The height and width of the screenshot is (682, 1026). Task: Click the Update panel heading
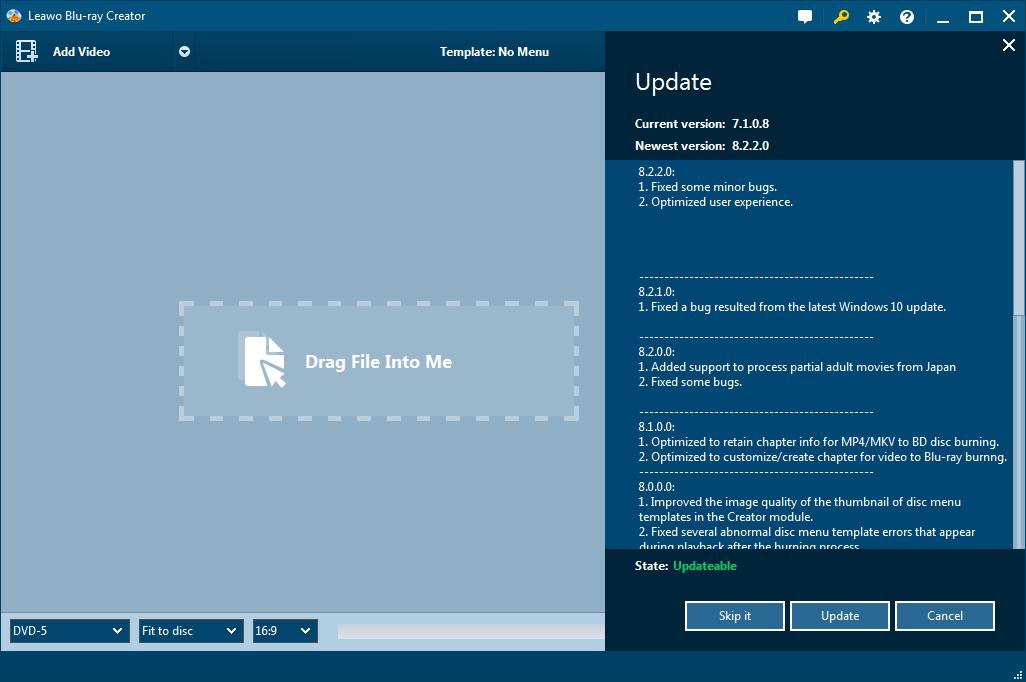[673, 82]
